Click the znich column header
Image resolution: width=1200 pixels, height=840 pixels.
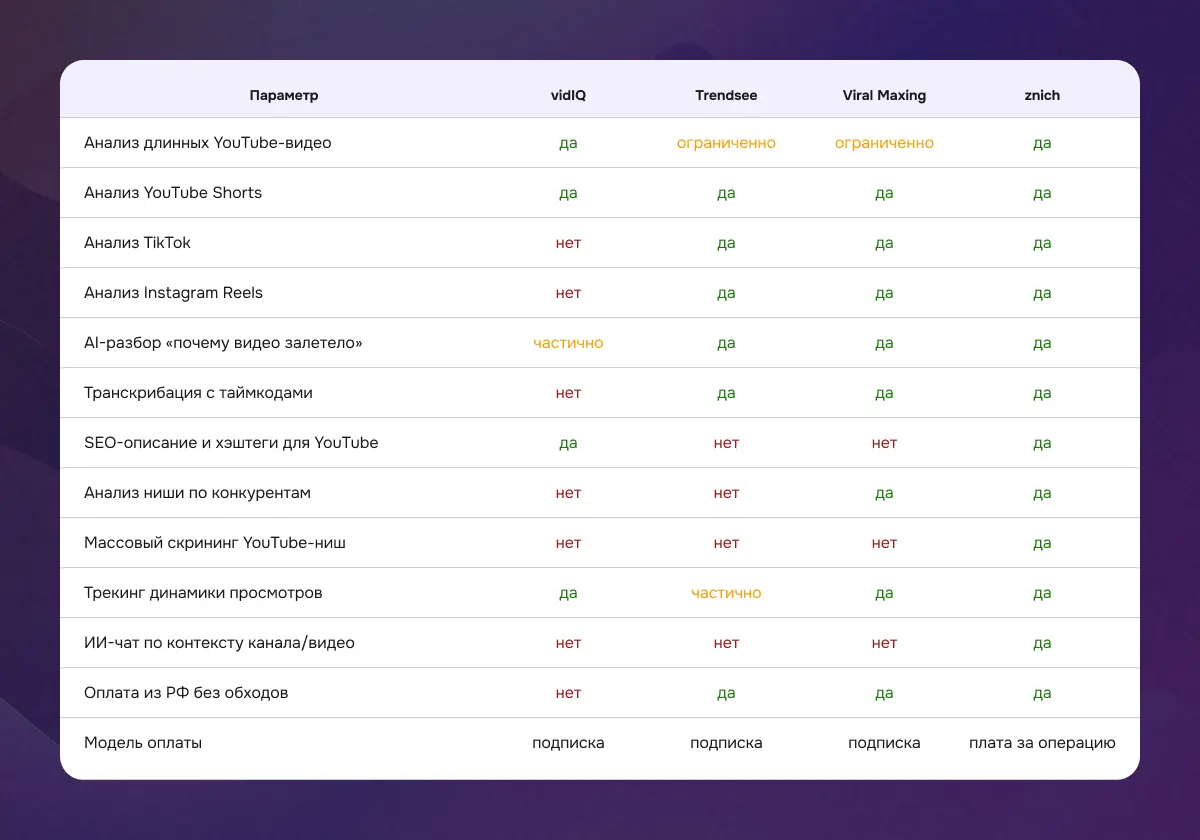(x=1042, y=95)
